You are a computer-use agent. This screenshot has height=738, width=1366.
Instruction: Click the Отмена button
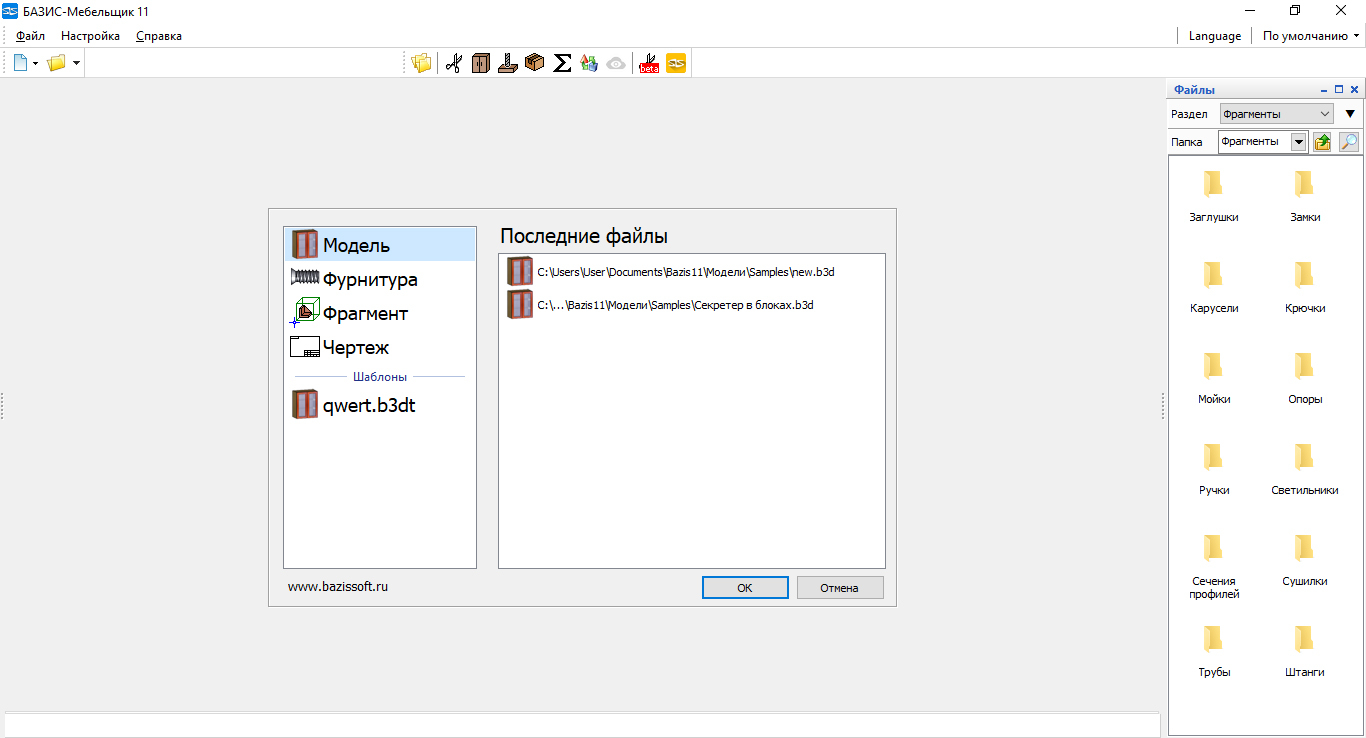(840, 588)
